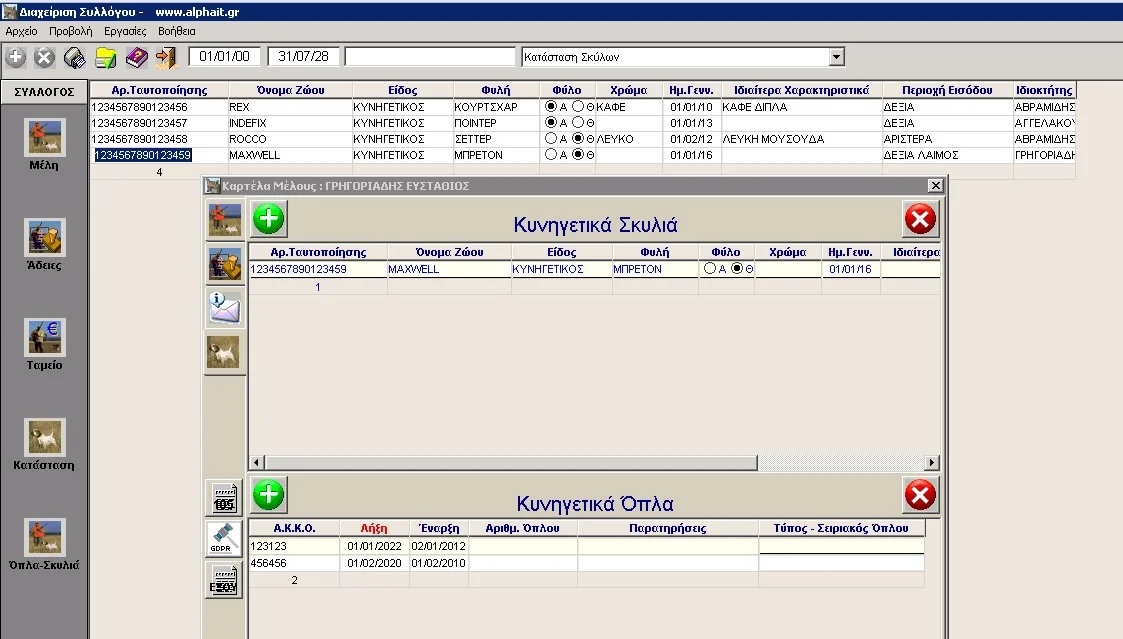1123x639 pixels.
Task: Click the hunter license icon in member card
Action: [224, 264]
